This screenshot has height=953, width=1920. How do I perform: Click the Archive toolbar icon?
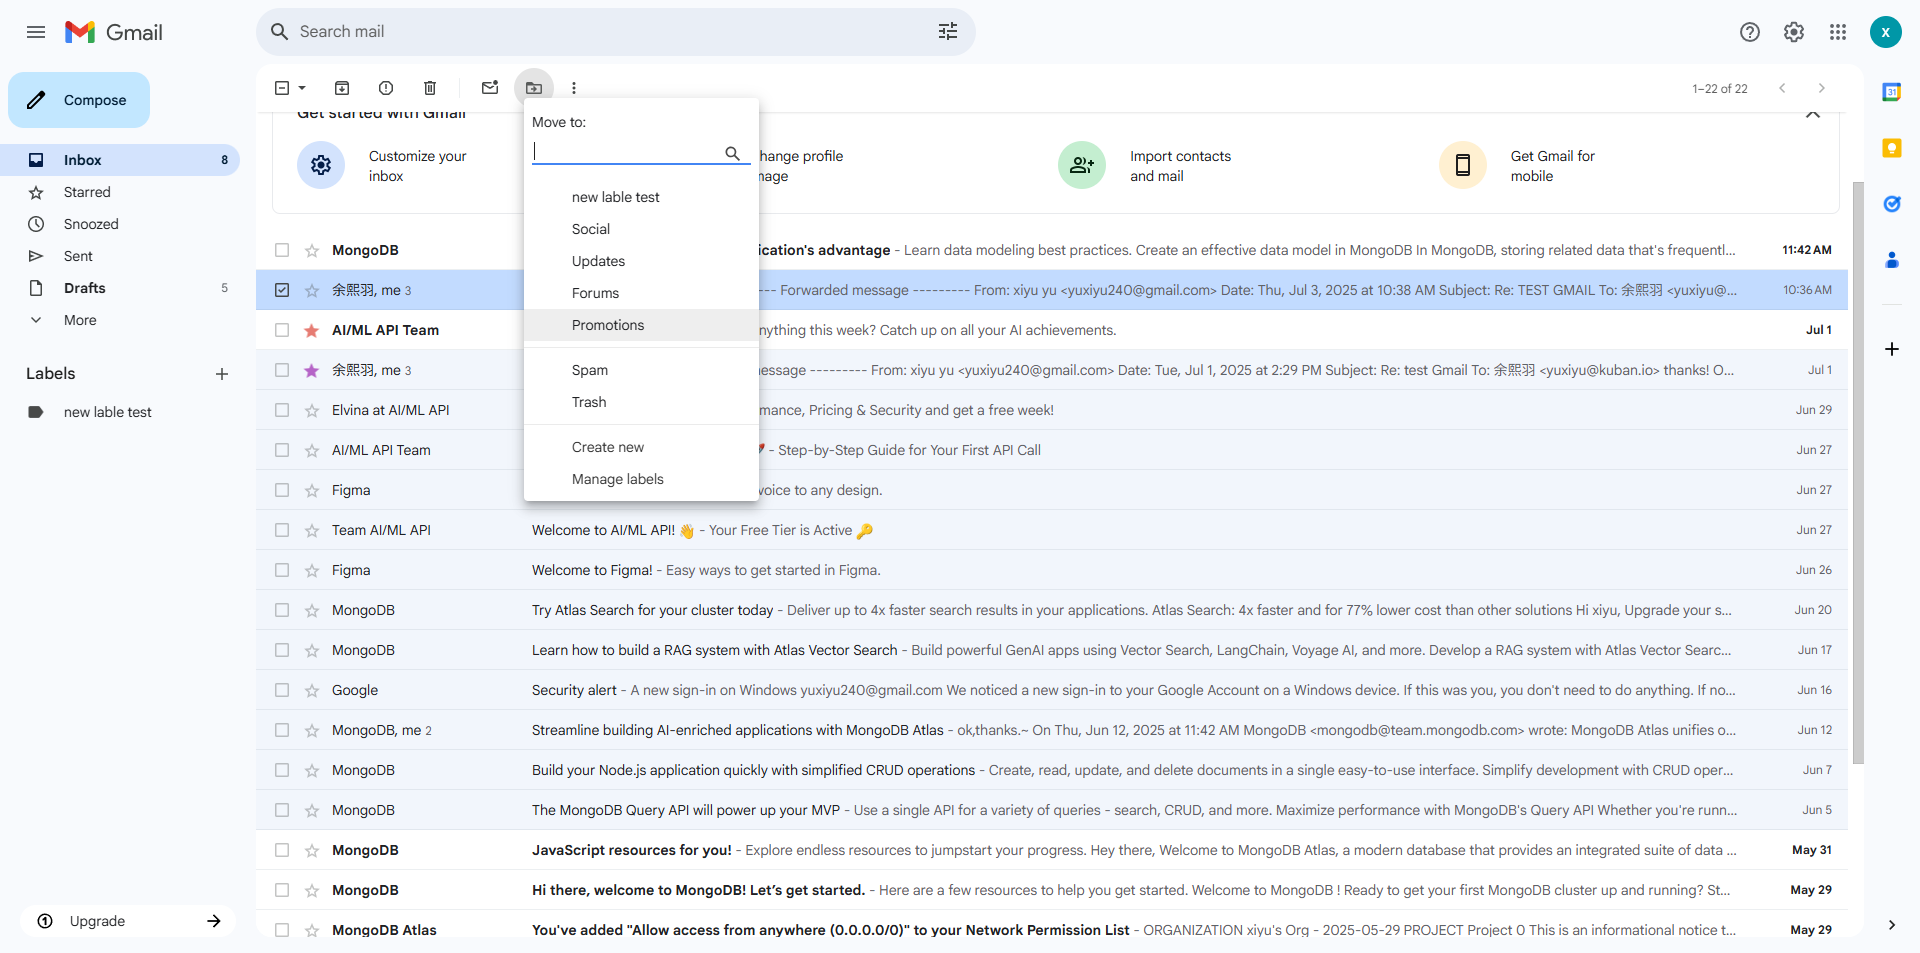coord(342,88)
